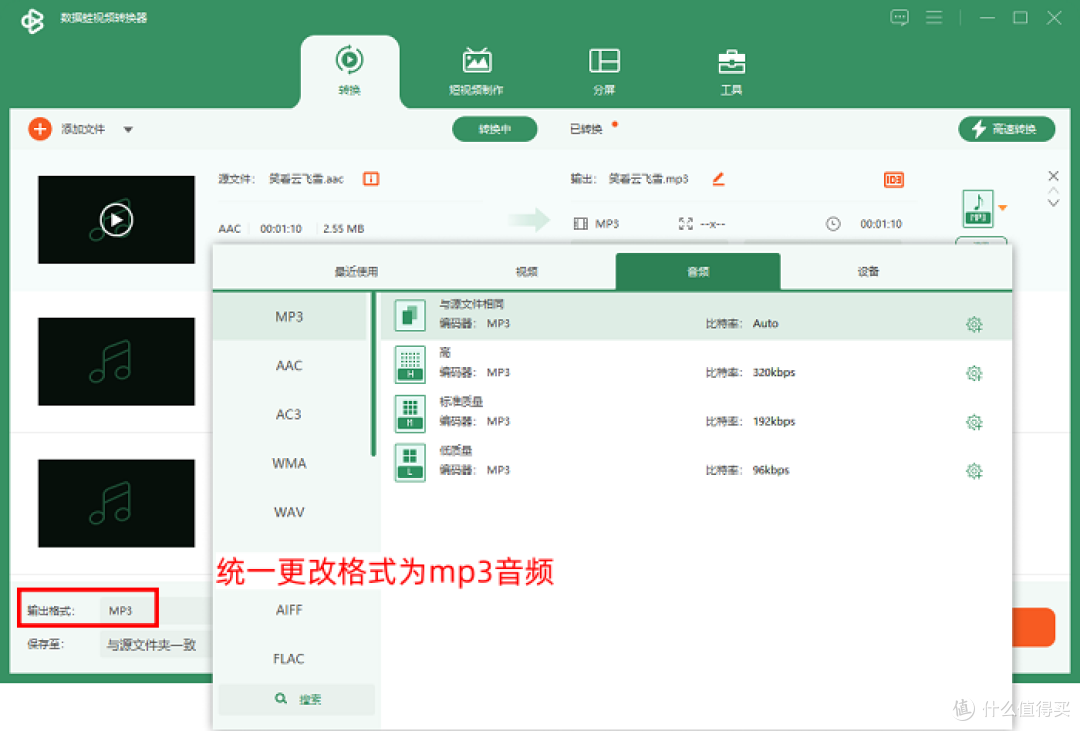The height and width of the screenshot is (731, 1080).
Task: Open the MP3 output format icon
Action: point(977,209)
